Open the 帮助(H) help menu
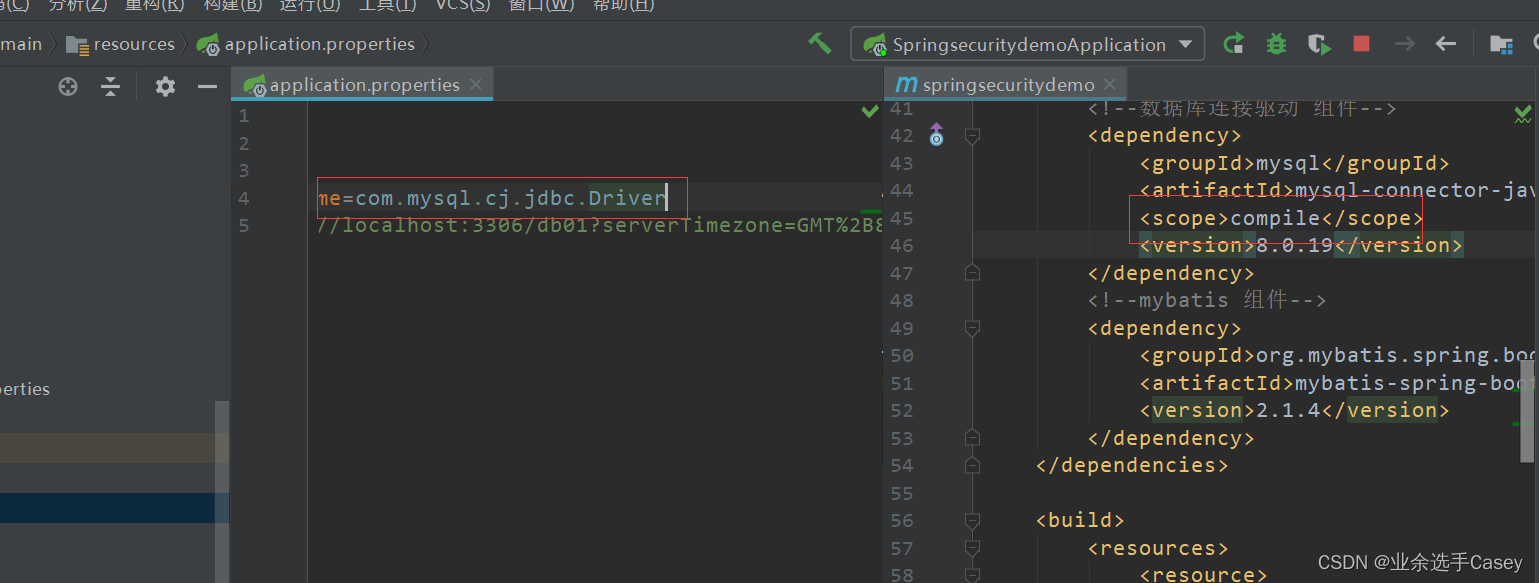The height and width of the screenshot is (583, 1539). (x=624, y=5)
